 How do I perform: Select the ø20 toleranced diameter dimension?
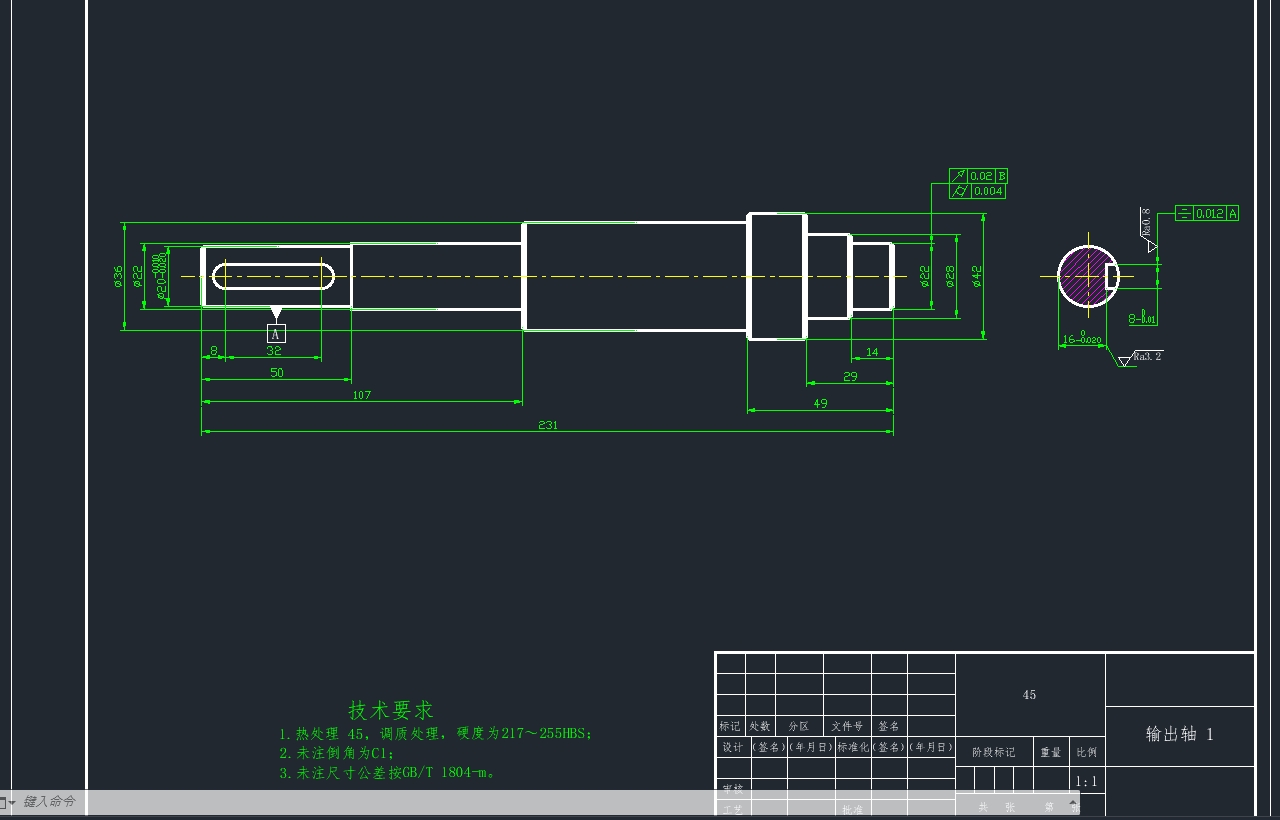pyautogui.click(x=160, y=276)
